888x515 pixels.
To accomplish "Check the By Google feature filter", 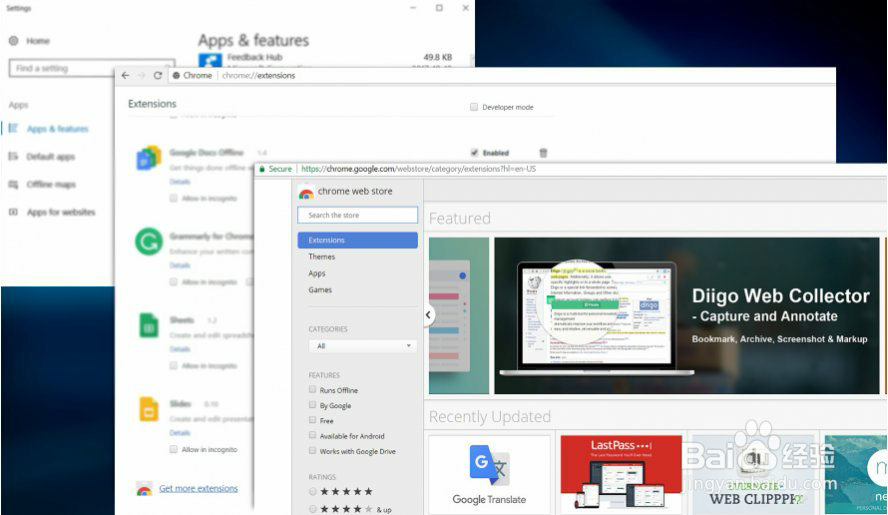I will 313,405.
